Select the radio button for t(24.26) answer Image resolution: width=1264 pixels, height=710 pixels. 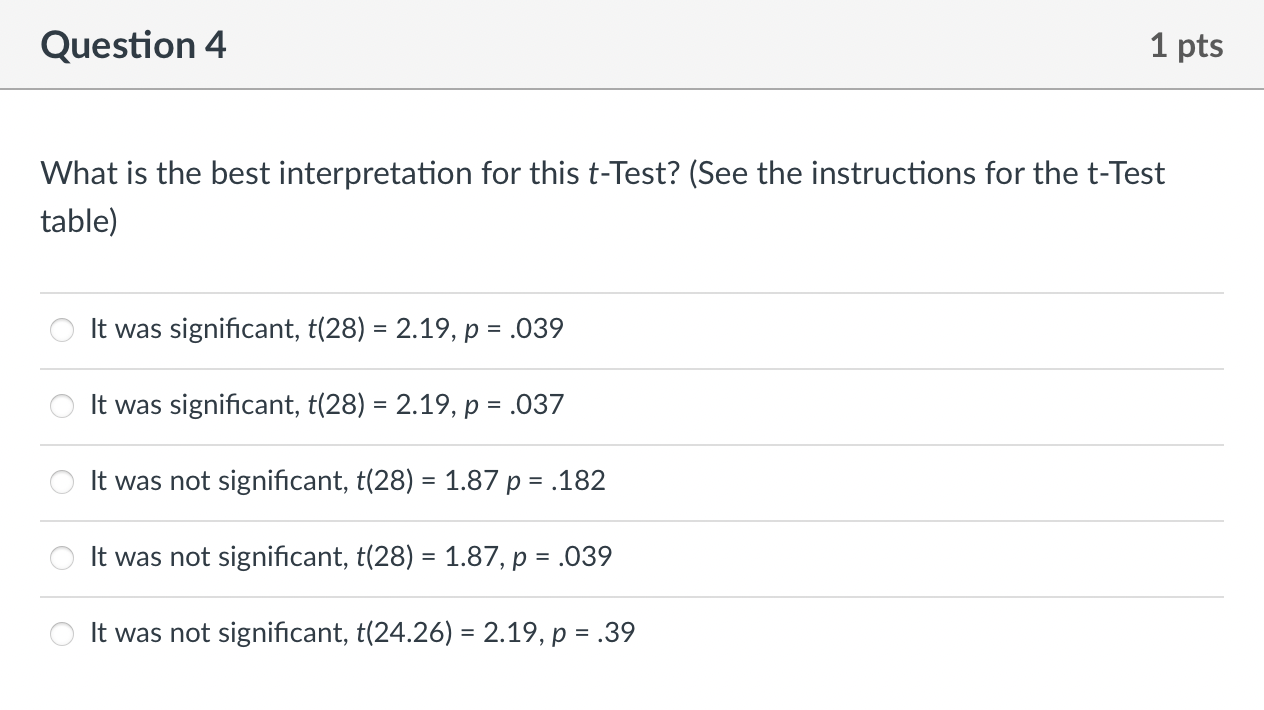[x=62, y=634]
